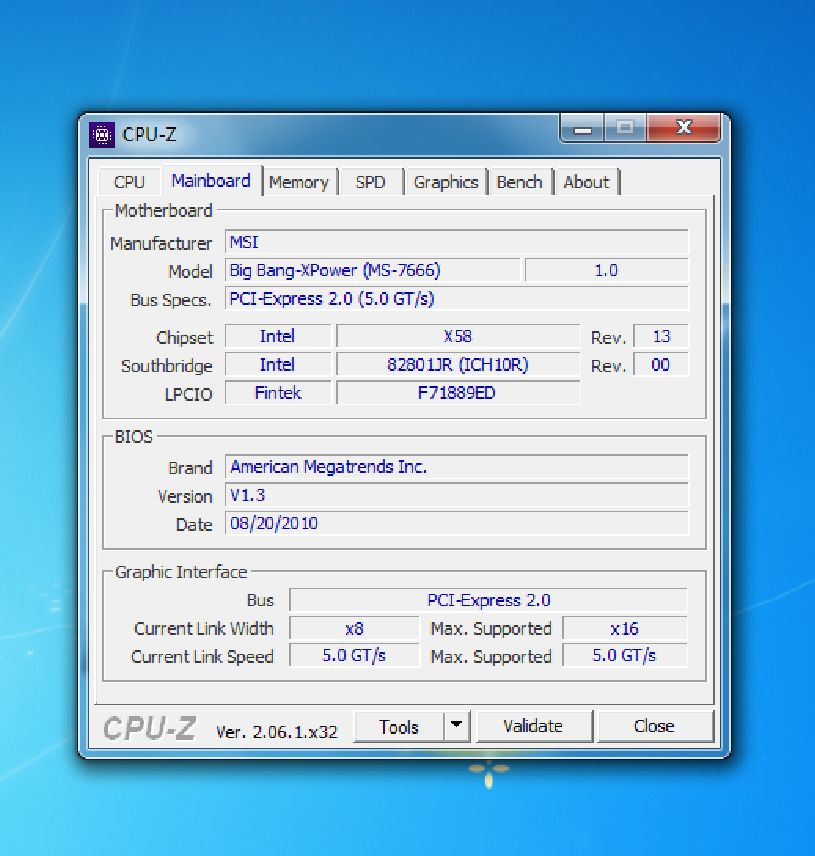Viewport: 815px width, 856px height.
Task: Click the model revision value 1.0
Action: pyautogui.click(x=606, y=270)
